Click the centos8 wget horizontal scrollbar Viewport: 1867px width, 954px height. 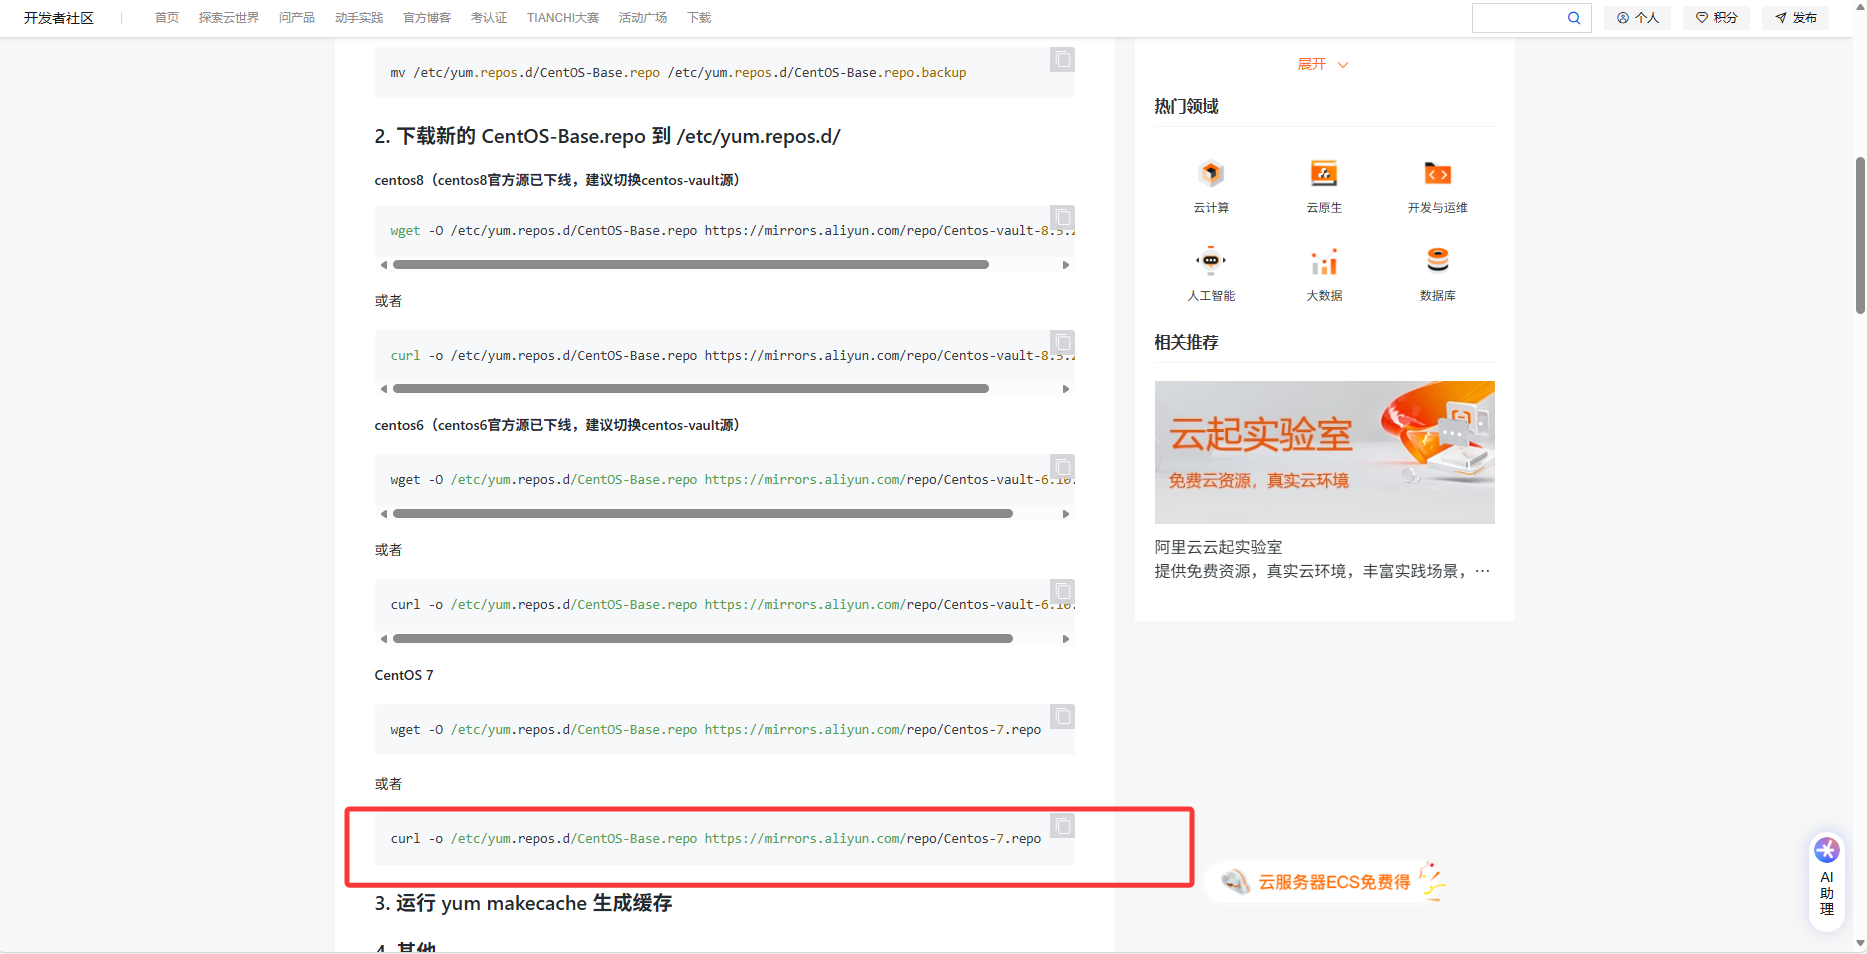click(691, 265)
